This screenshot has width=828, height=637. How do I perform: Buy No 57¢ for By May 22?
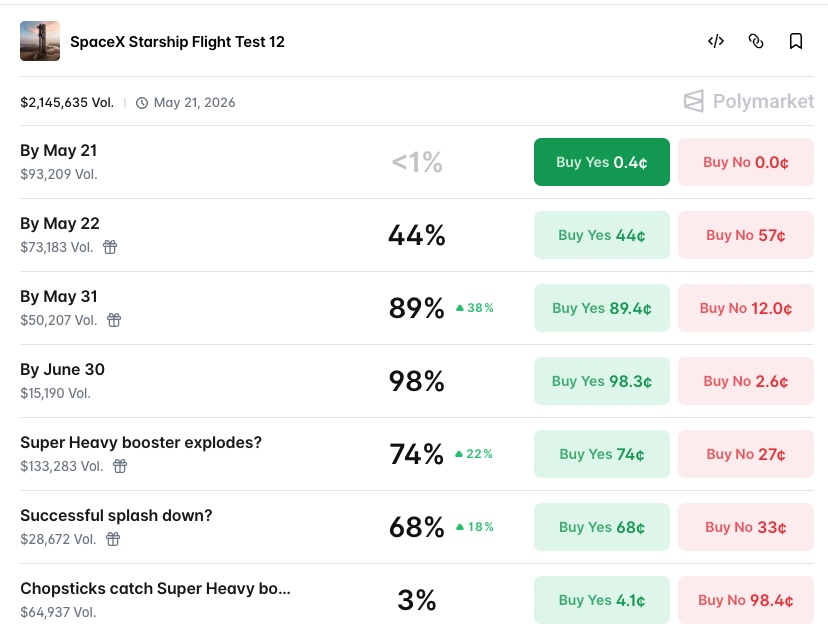tap(746, 235)
